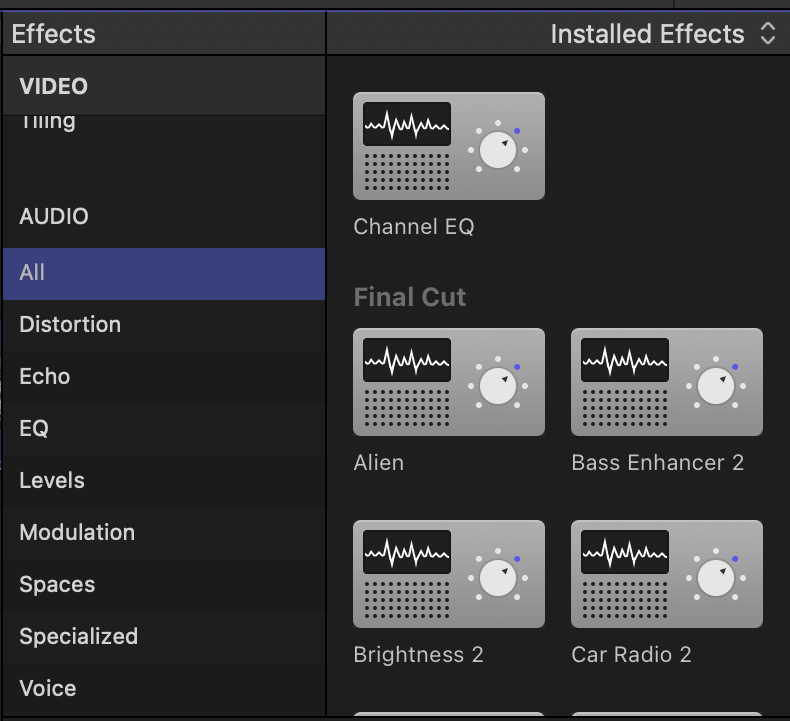Open the Distortion category
790x721 pixels.
pyautogui.click(x=164, y=325)
